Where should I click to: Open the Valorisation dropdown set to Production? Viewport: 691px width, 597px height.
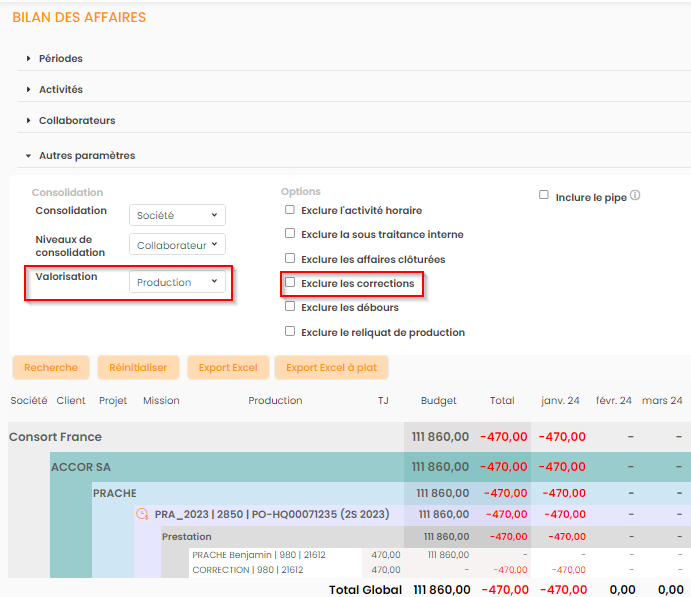pos(177,283)
